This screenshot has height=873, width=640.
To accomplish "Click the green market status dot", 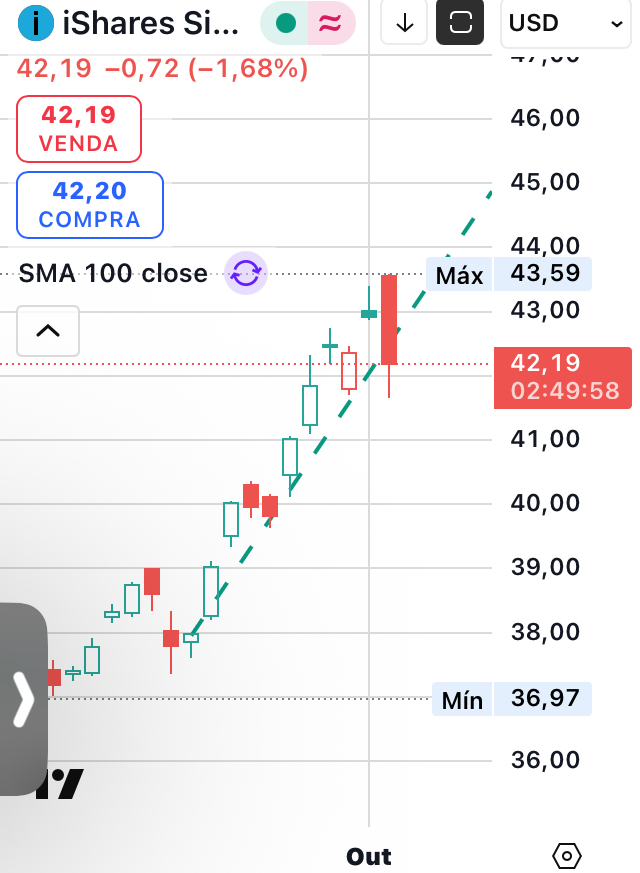I will pos(286,24).
